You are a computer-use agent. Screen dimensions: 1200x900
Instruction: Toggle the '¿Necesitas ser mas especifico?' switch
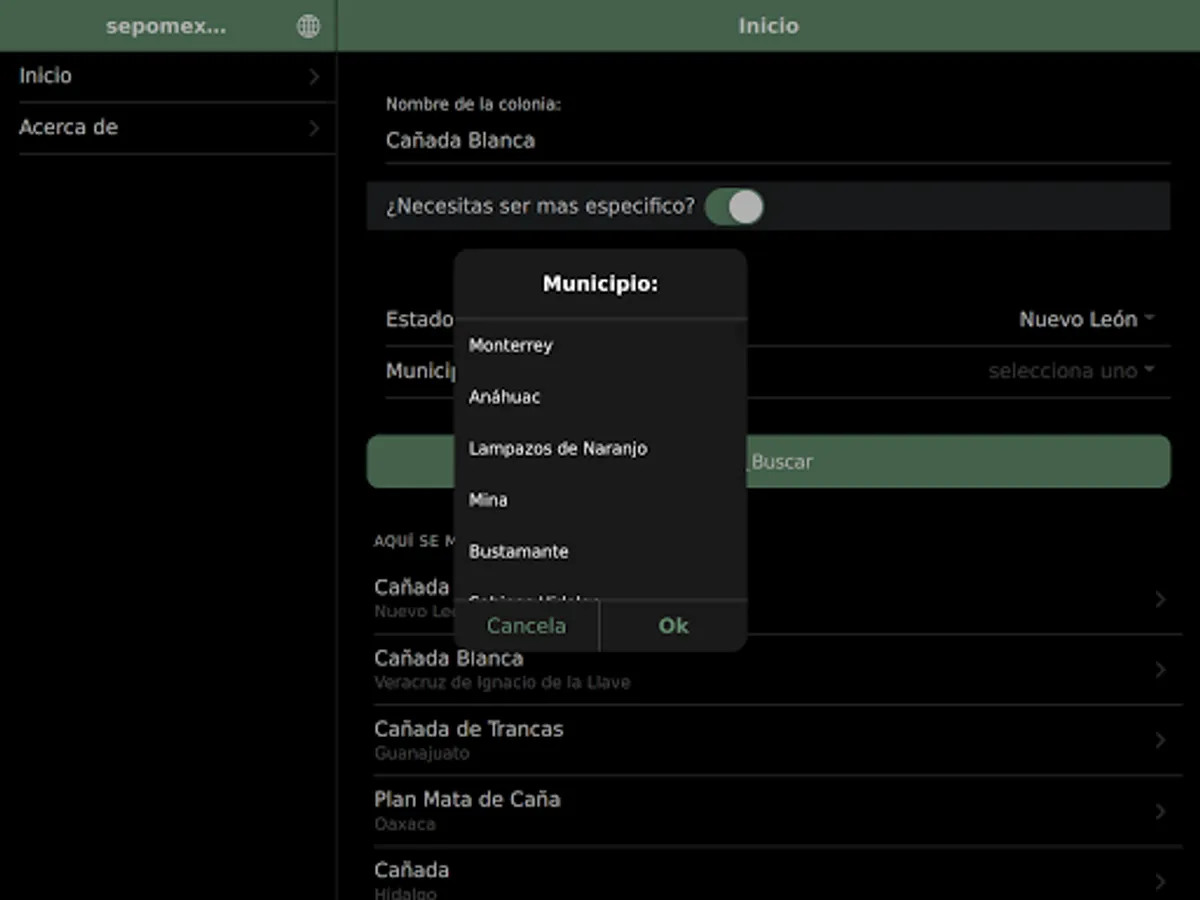734,207
